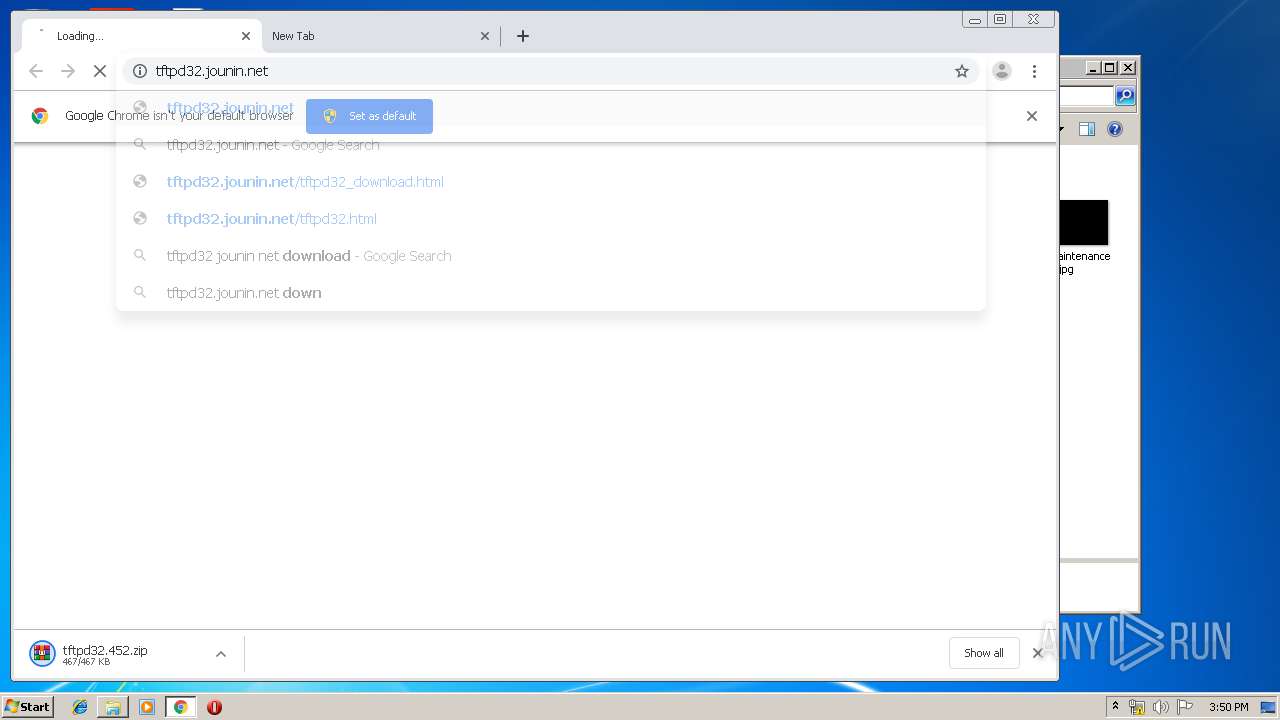This screenshot has width=1280, height=720.
Task: Switch to the Loading tab
Action: [142, 36]
